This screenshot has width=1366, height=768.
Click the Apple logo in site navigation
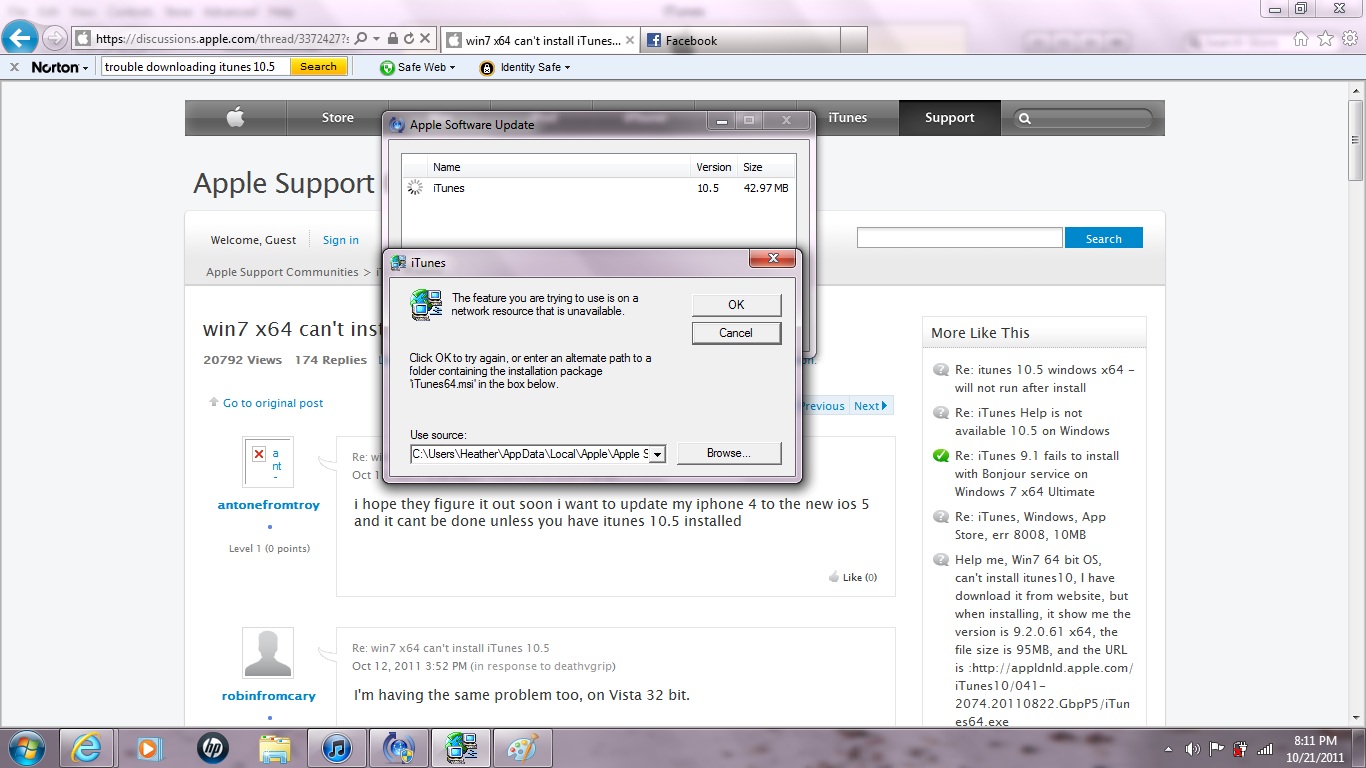pos(235,118)
